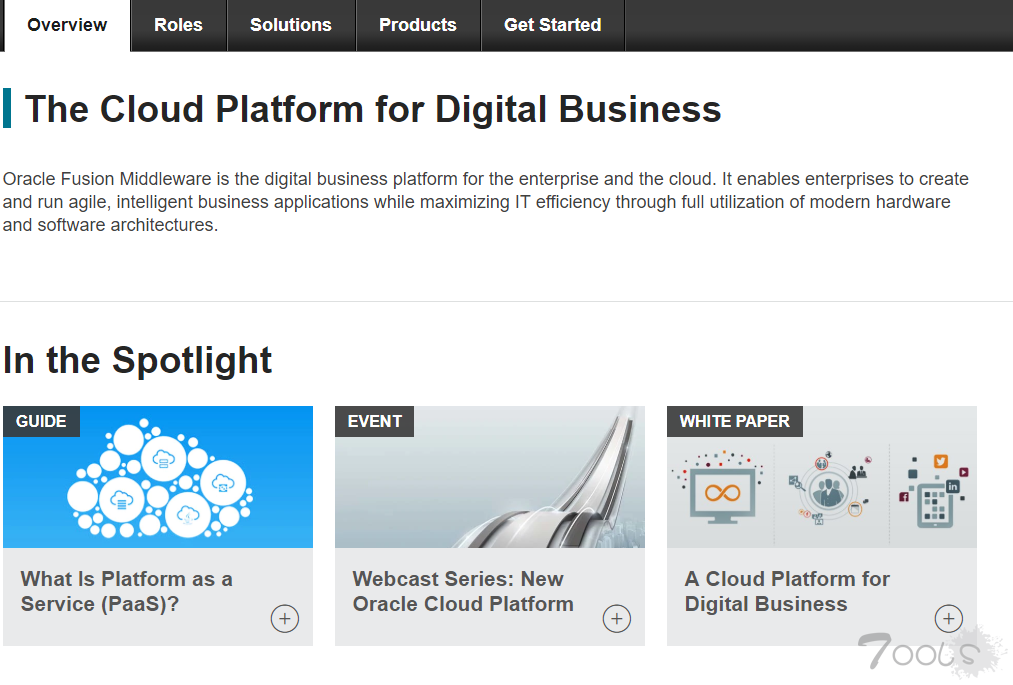Image resolution: width=1013 pixels, height=685 pixels.
Task: Open the Get Started tab
Action: pos(552,25)
